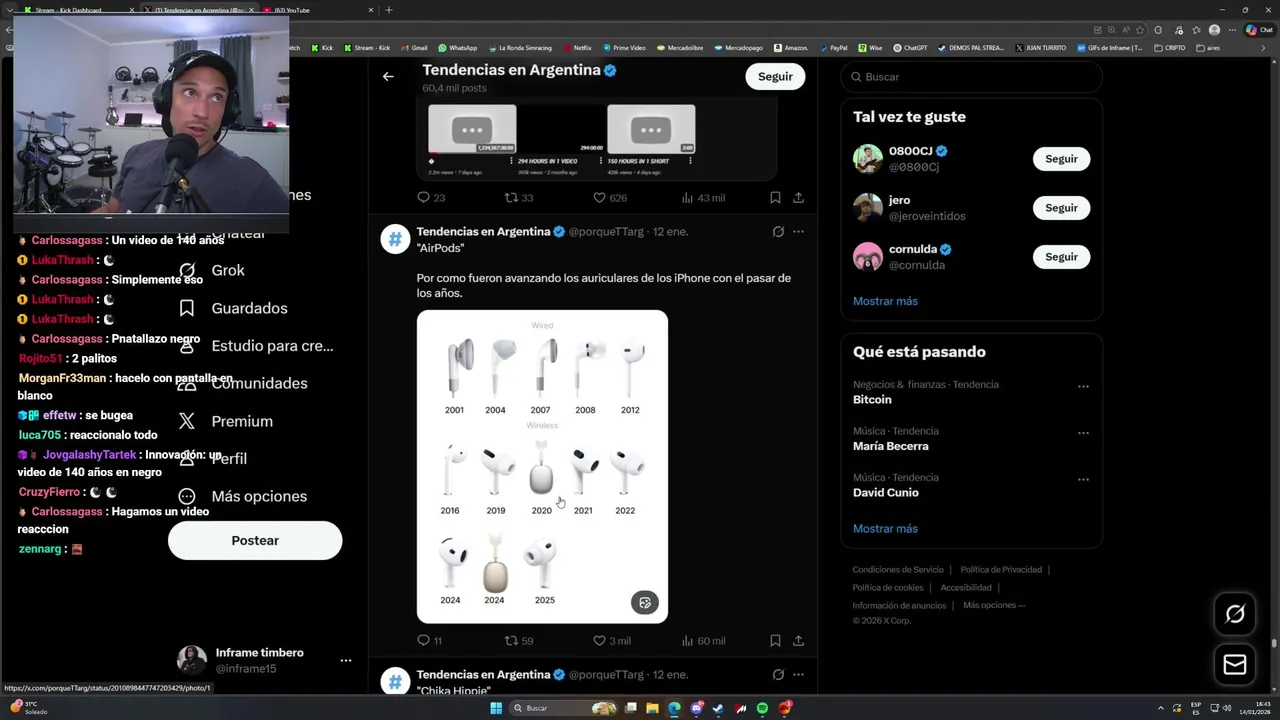Open File Explorer from the taskbar

pos(651,708)
